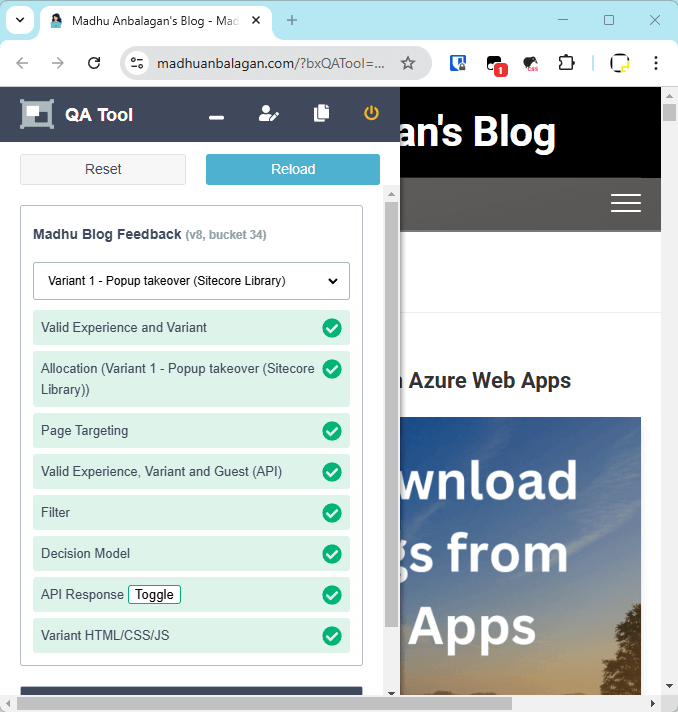Viewport: 678px width, 712px height.
Task: Open the blog post sunset thumbnail image
Action: point(520,556)
